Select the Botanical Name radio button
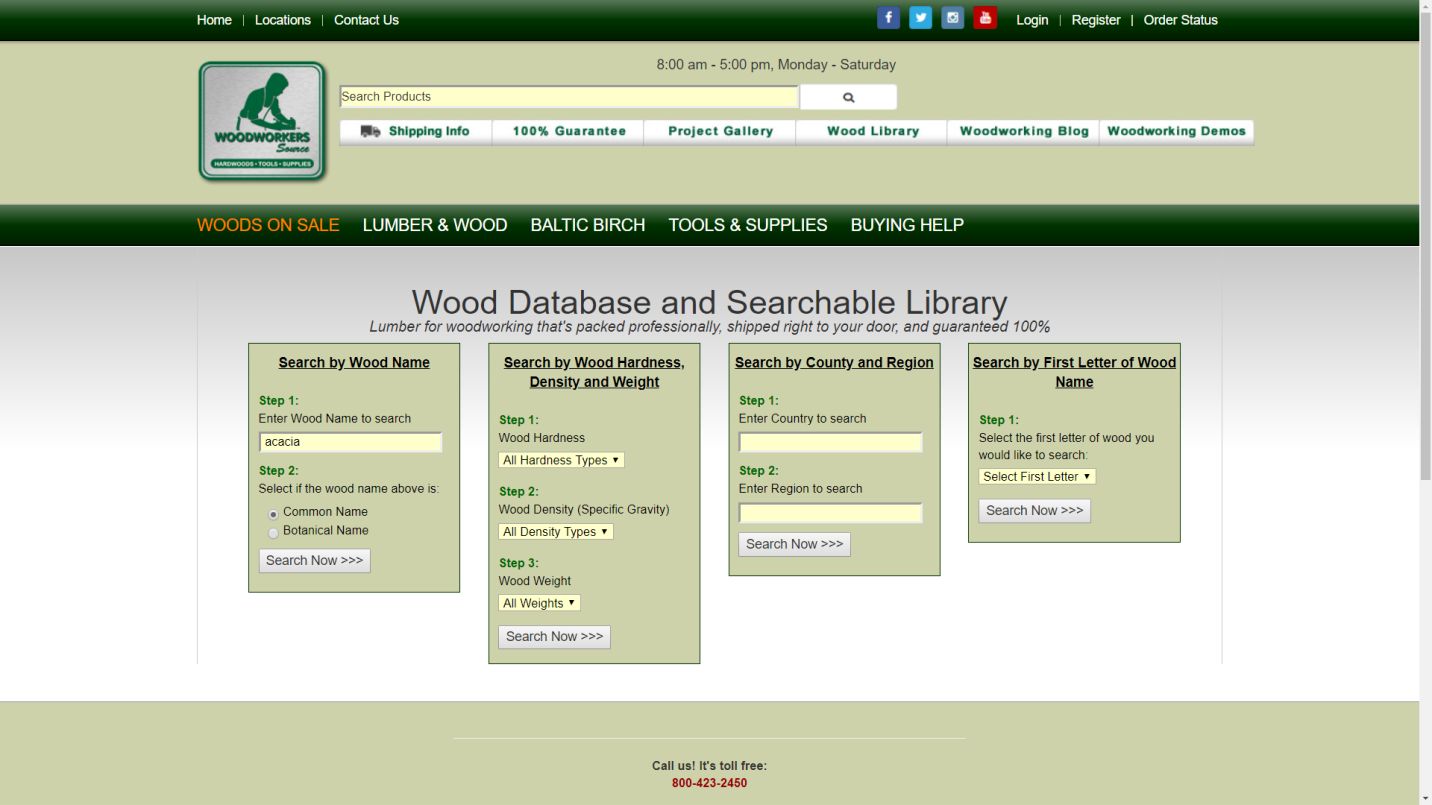 pos(273,533)
